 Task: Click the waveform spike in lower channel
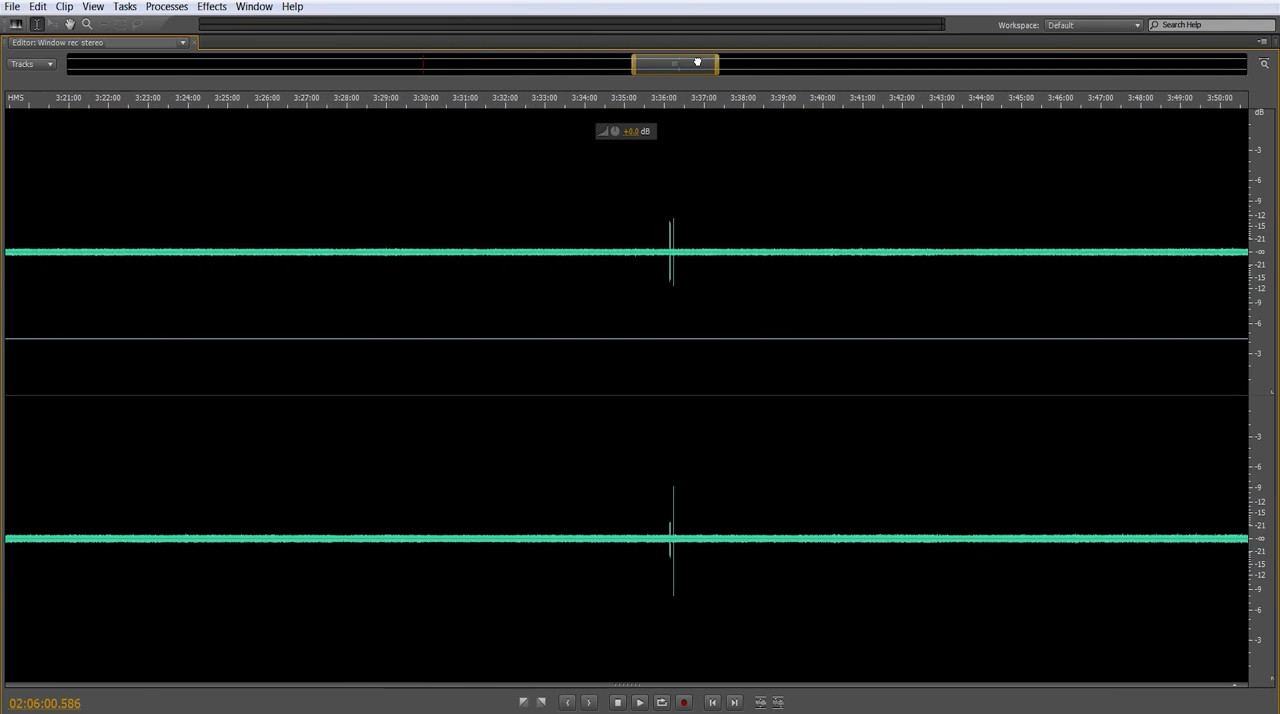coord(673,540)
